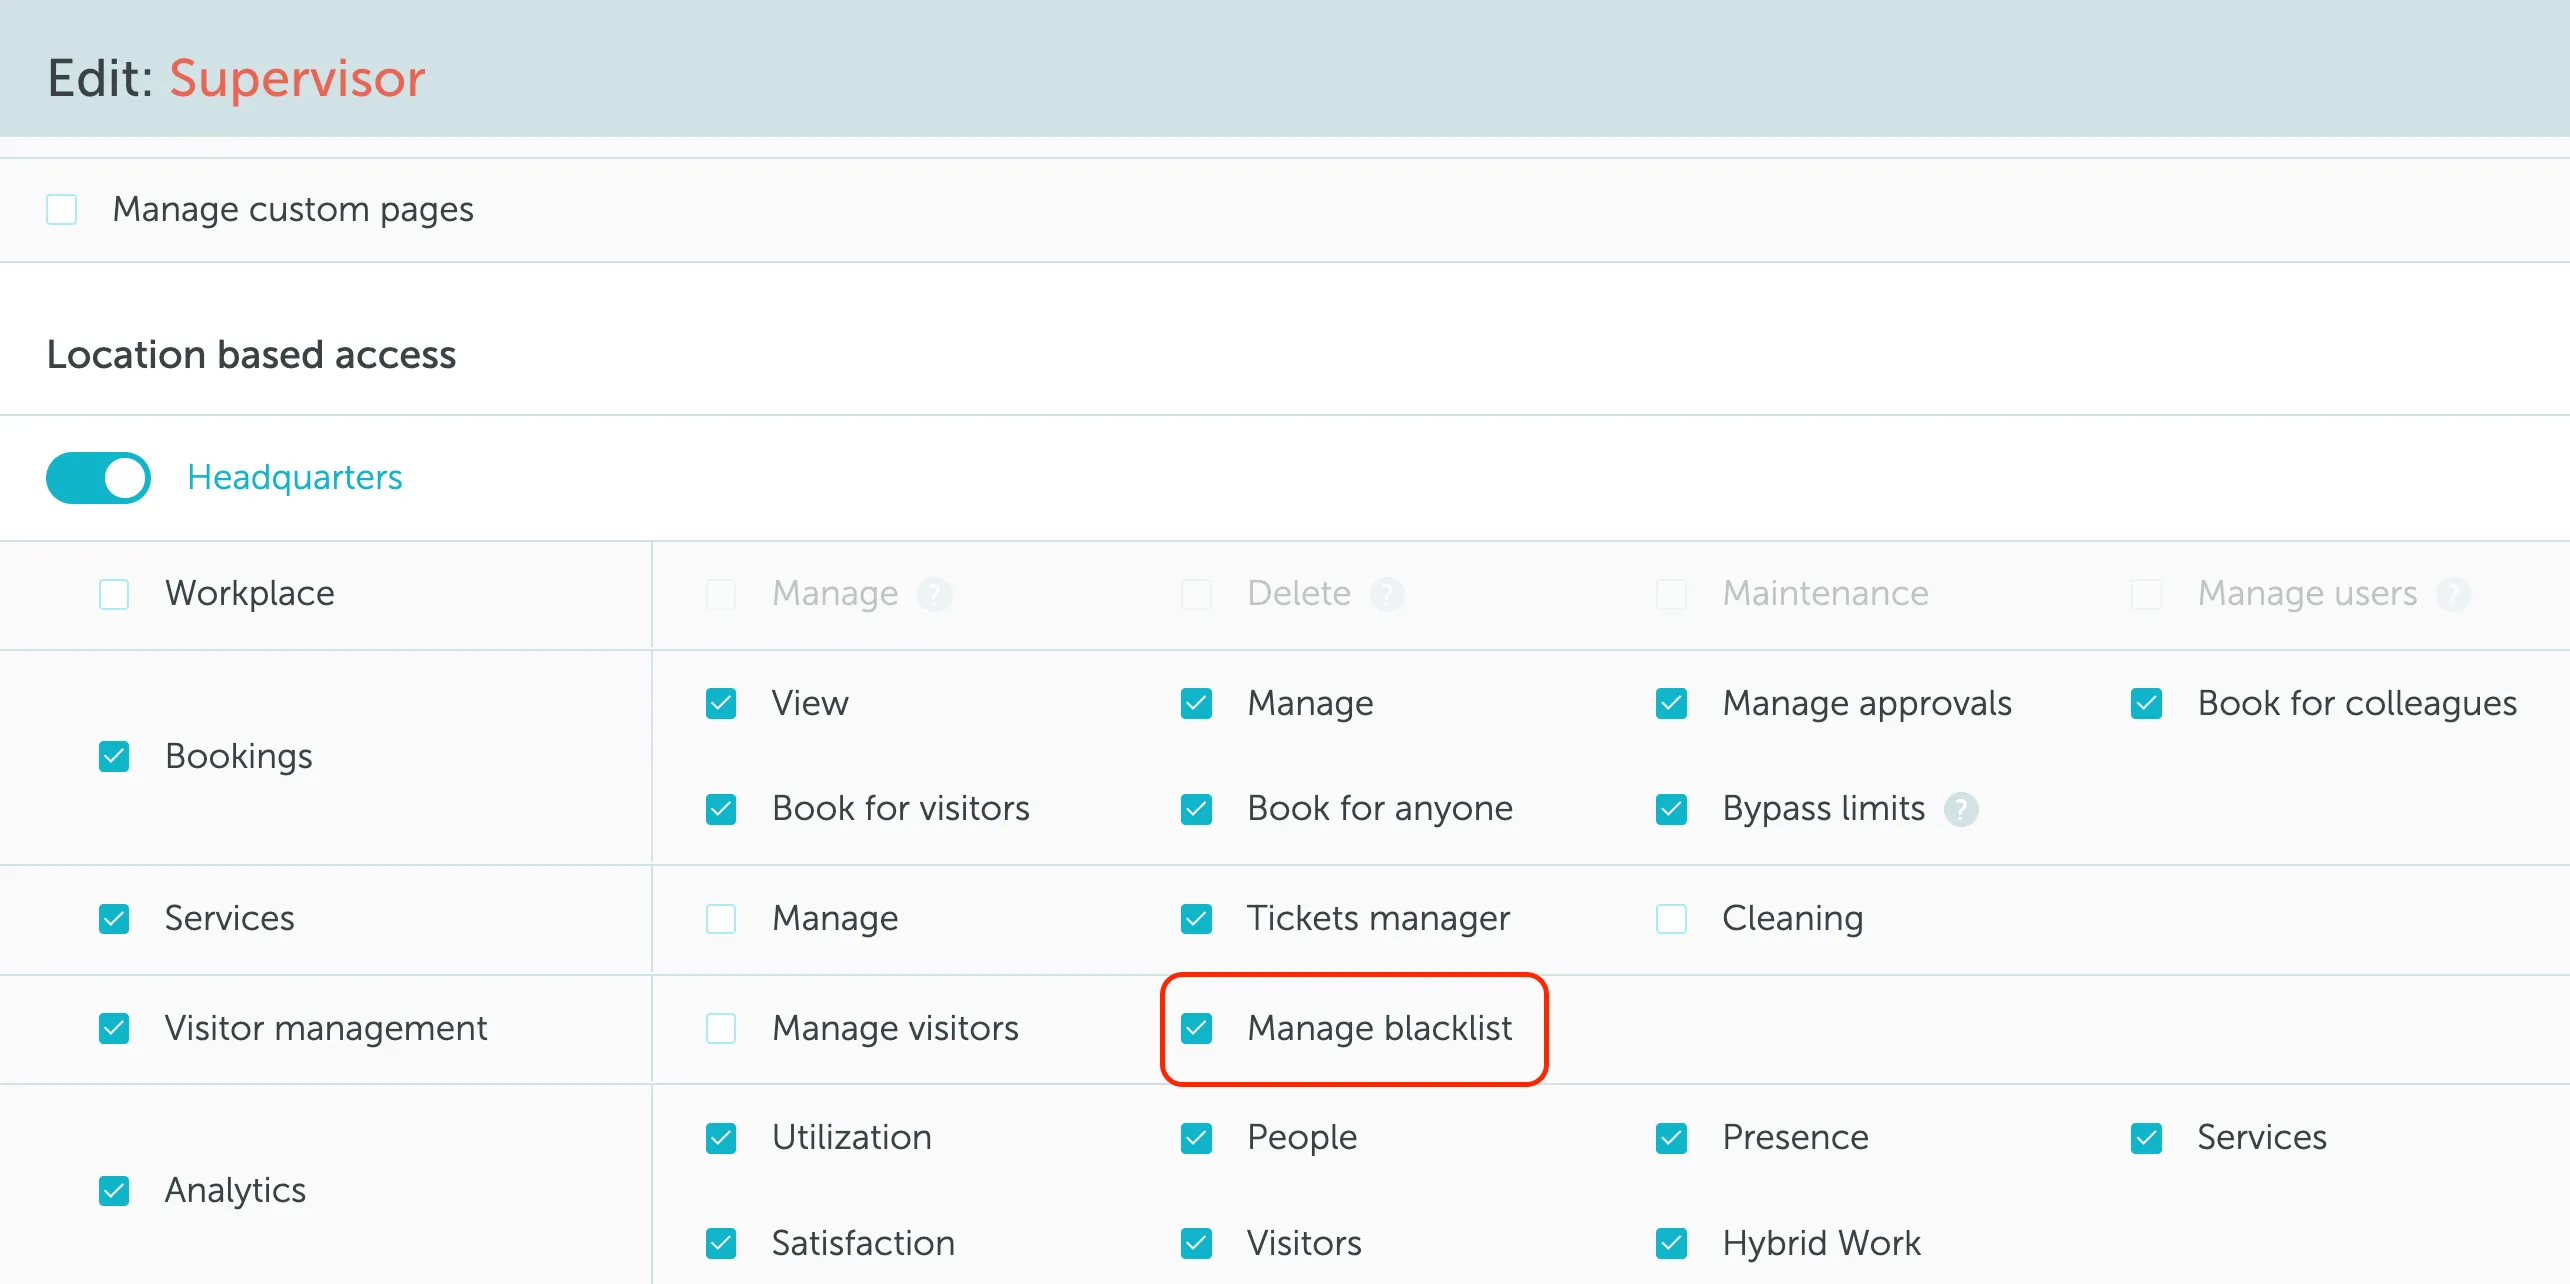Image resolution: width=2570 pixels, height=1284 pixels.
Task: Click the disabled Maintenance checkbox
Action: point(1671,594)
